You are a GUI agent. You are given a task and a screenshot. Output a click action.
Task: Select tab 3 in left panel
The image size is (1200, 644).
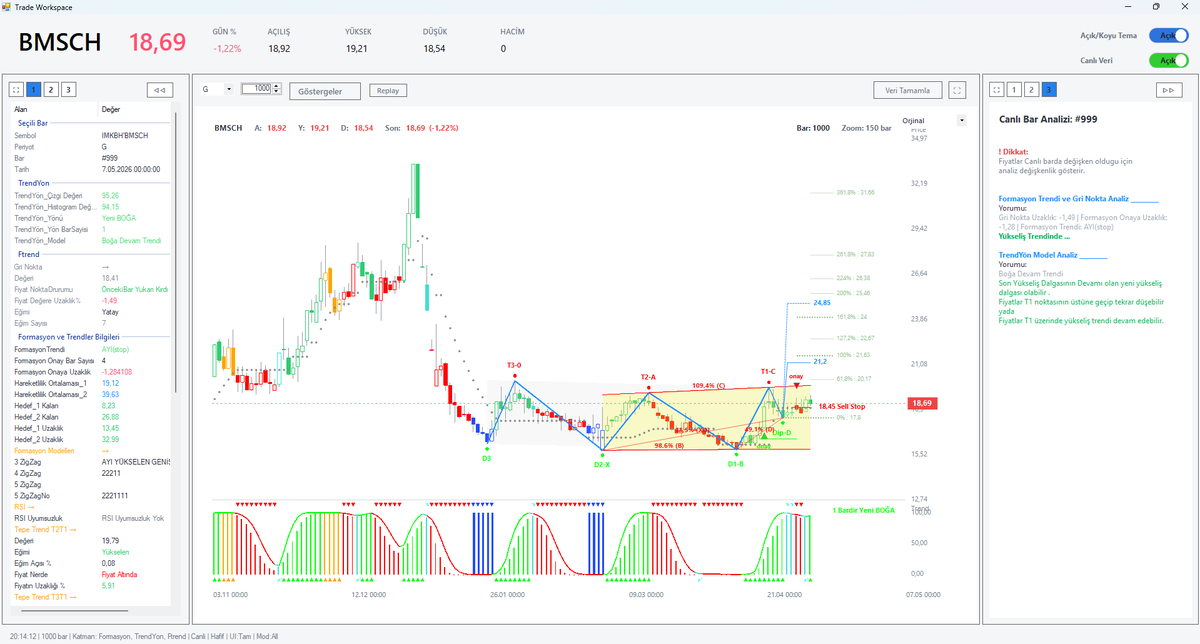[x=68, y=89]
